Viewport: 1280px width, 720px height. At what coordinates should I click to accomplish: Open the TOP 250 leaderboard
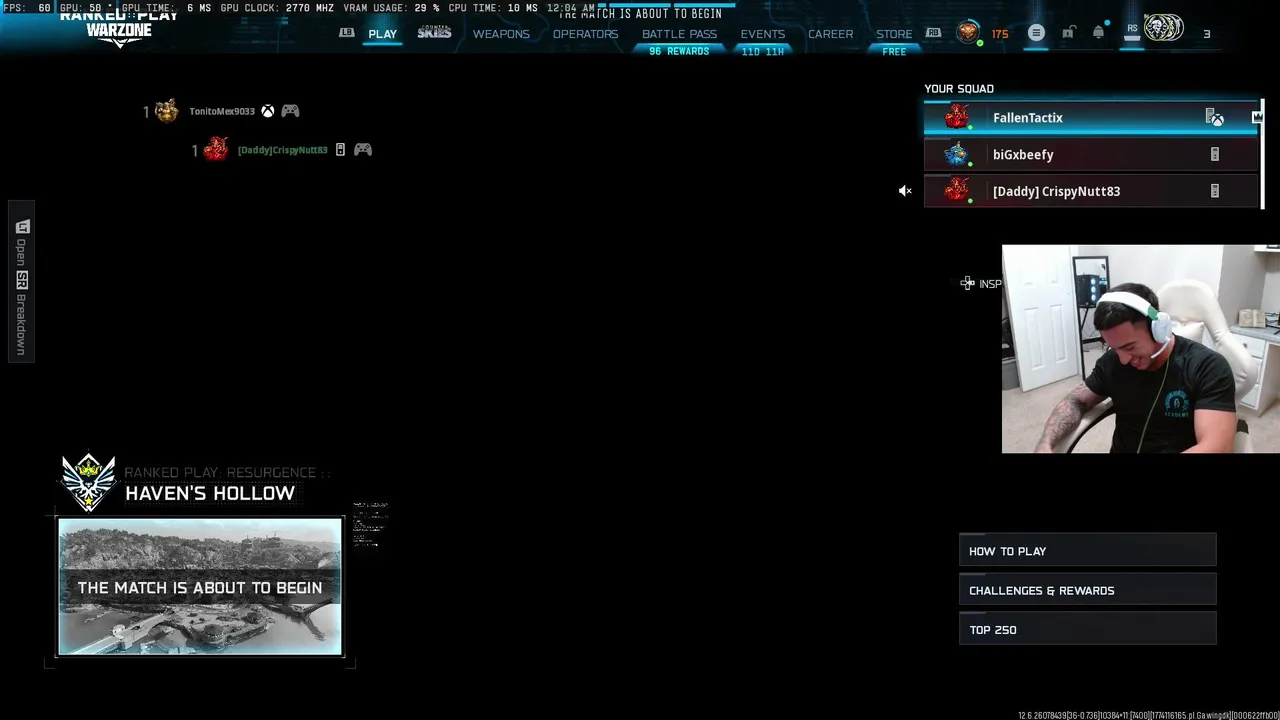tap(1087, 630)
